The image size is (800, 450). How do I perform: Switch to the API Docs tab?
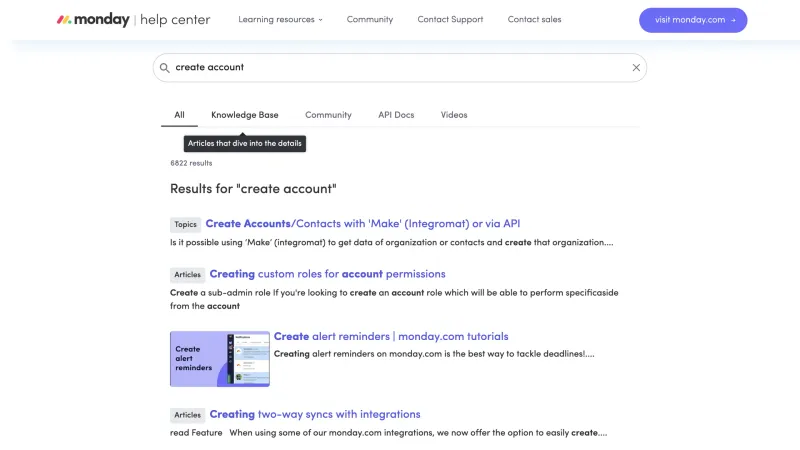click(x=396, y=115)
